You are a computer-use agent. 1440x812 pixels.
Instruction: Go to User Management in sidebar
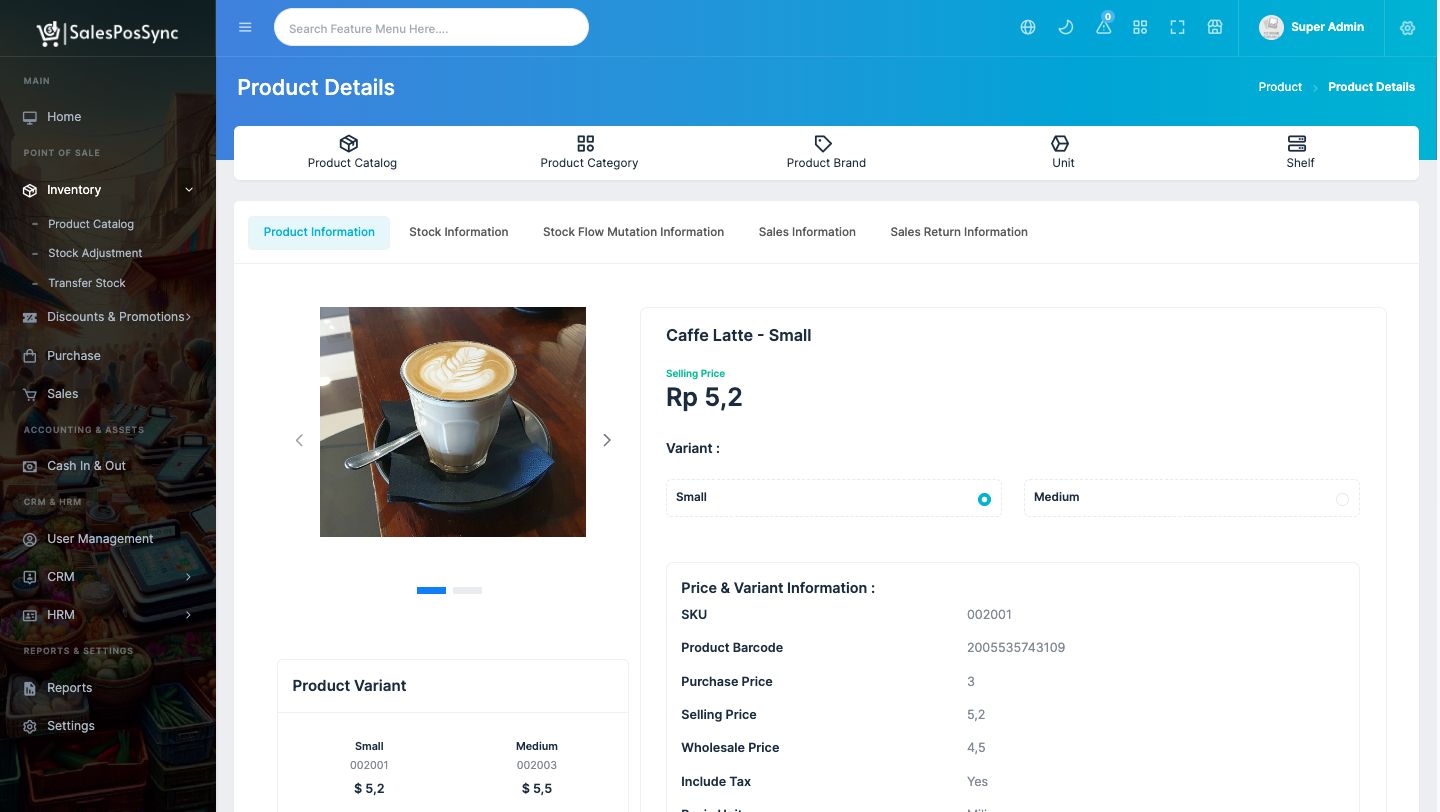tap(100, 539)
